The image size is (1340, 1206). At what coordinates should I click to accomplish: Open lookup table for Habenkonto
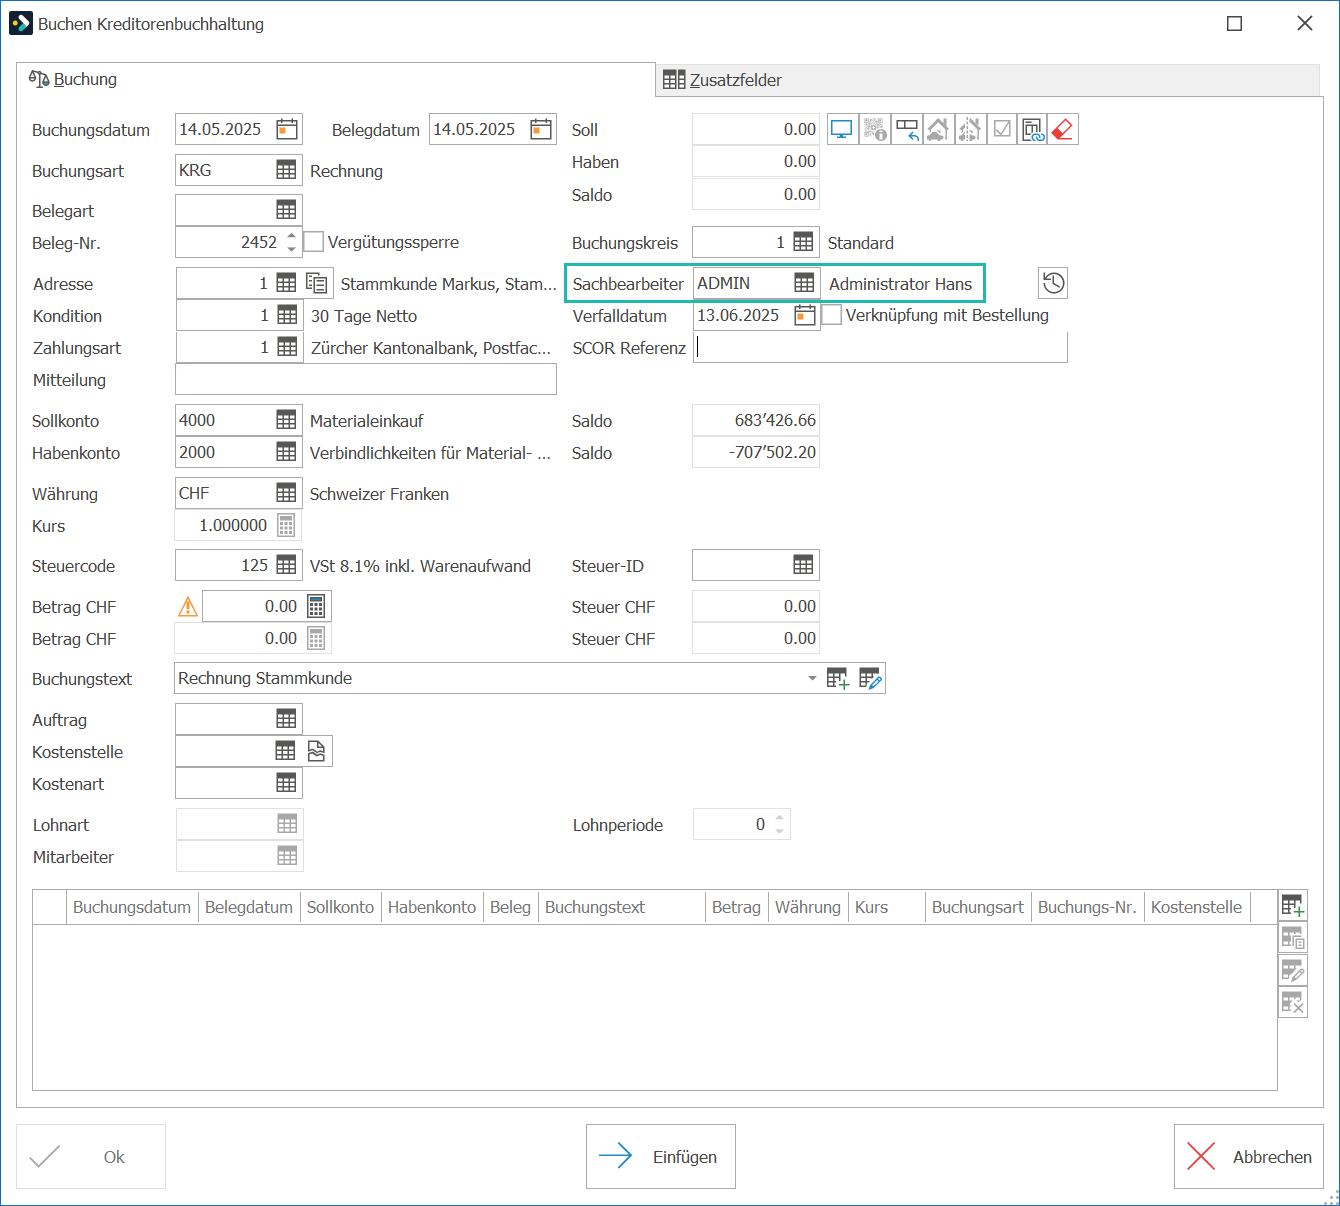(286, 452)
